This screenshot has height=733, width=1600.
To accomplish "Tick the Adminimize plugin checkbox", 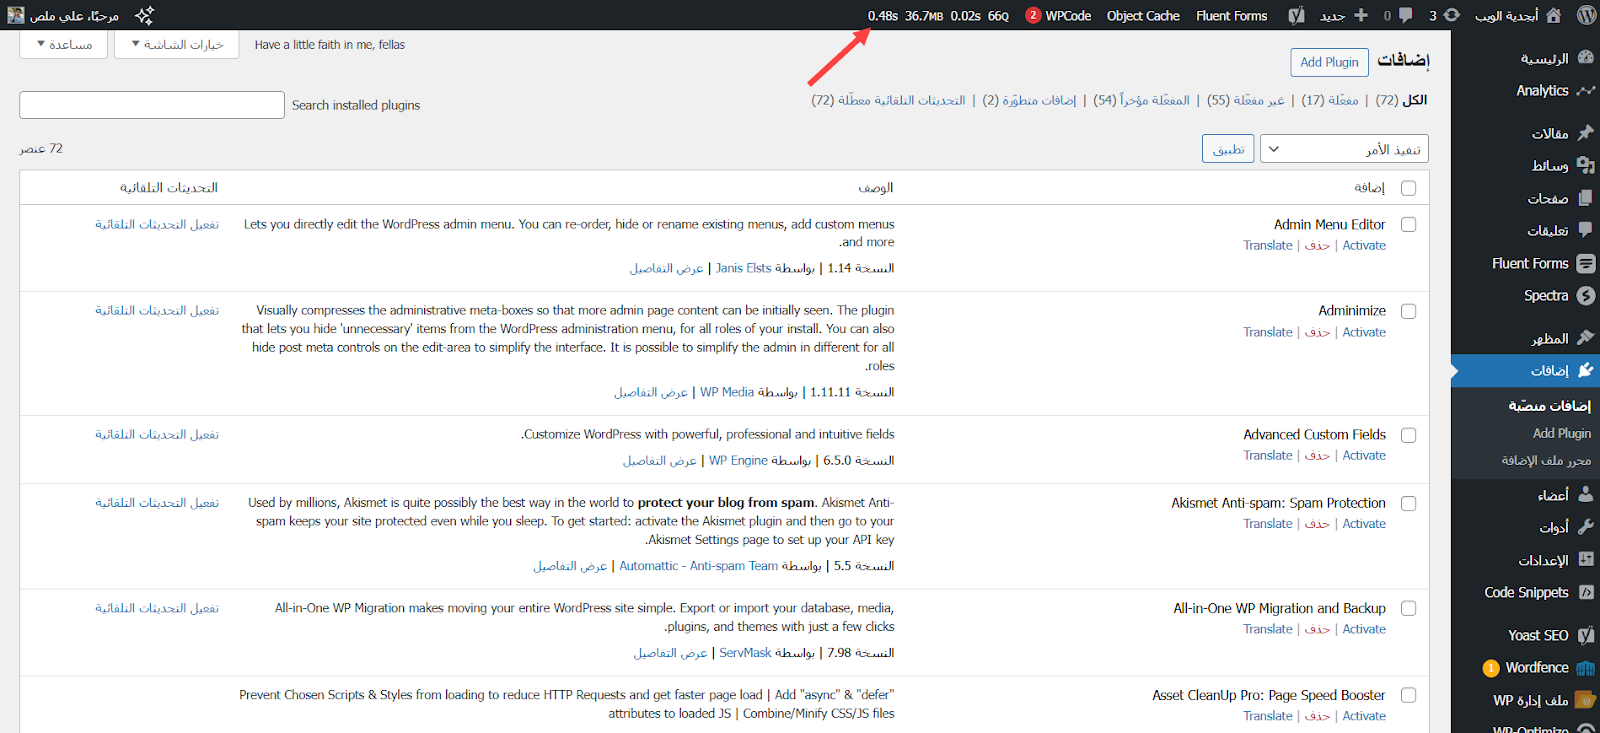I will (1408, 311).
